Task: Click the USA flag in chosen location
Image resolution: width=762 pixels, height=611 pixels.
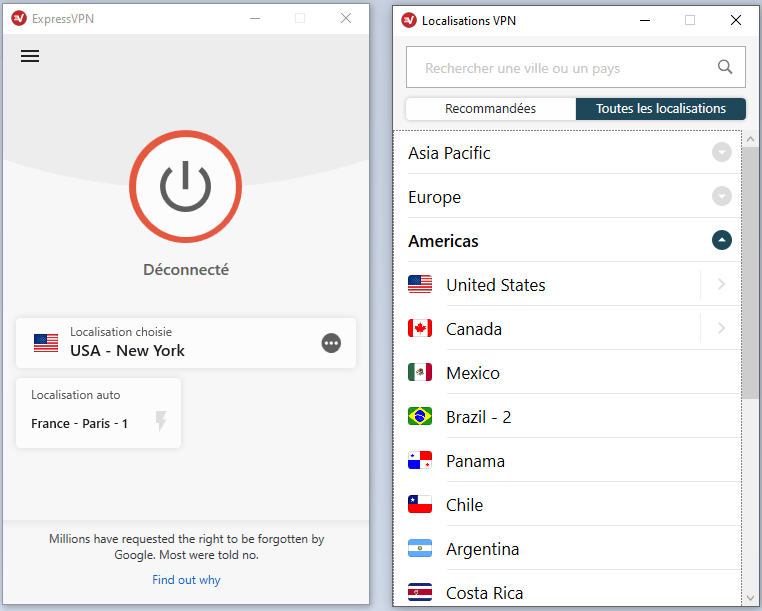Action: [46, 343]
